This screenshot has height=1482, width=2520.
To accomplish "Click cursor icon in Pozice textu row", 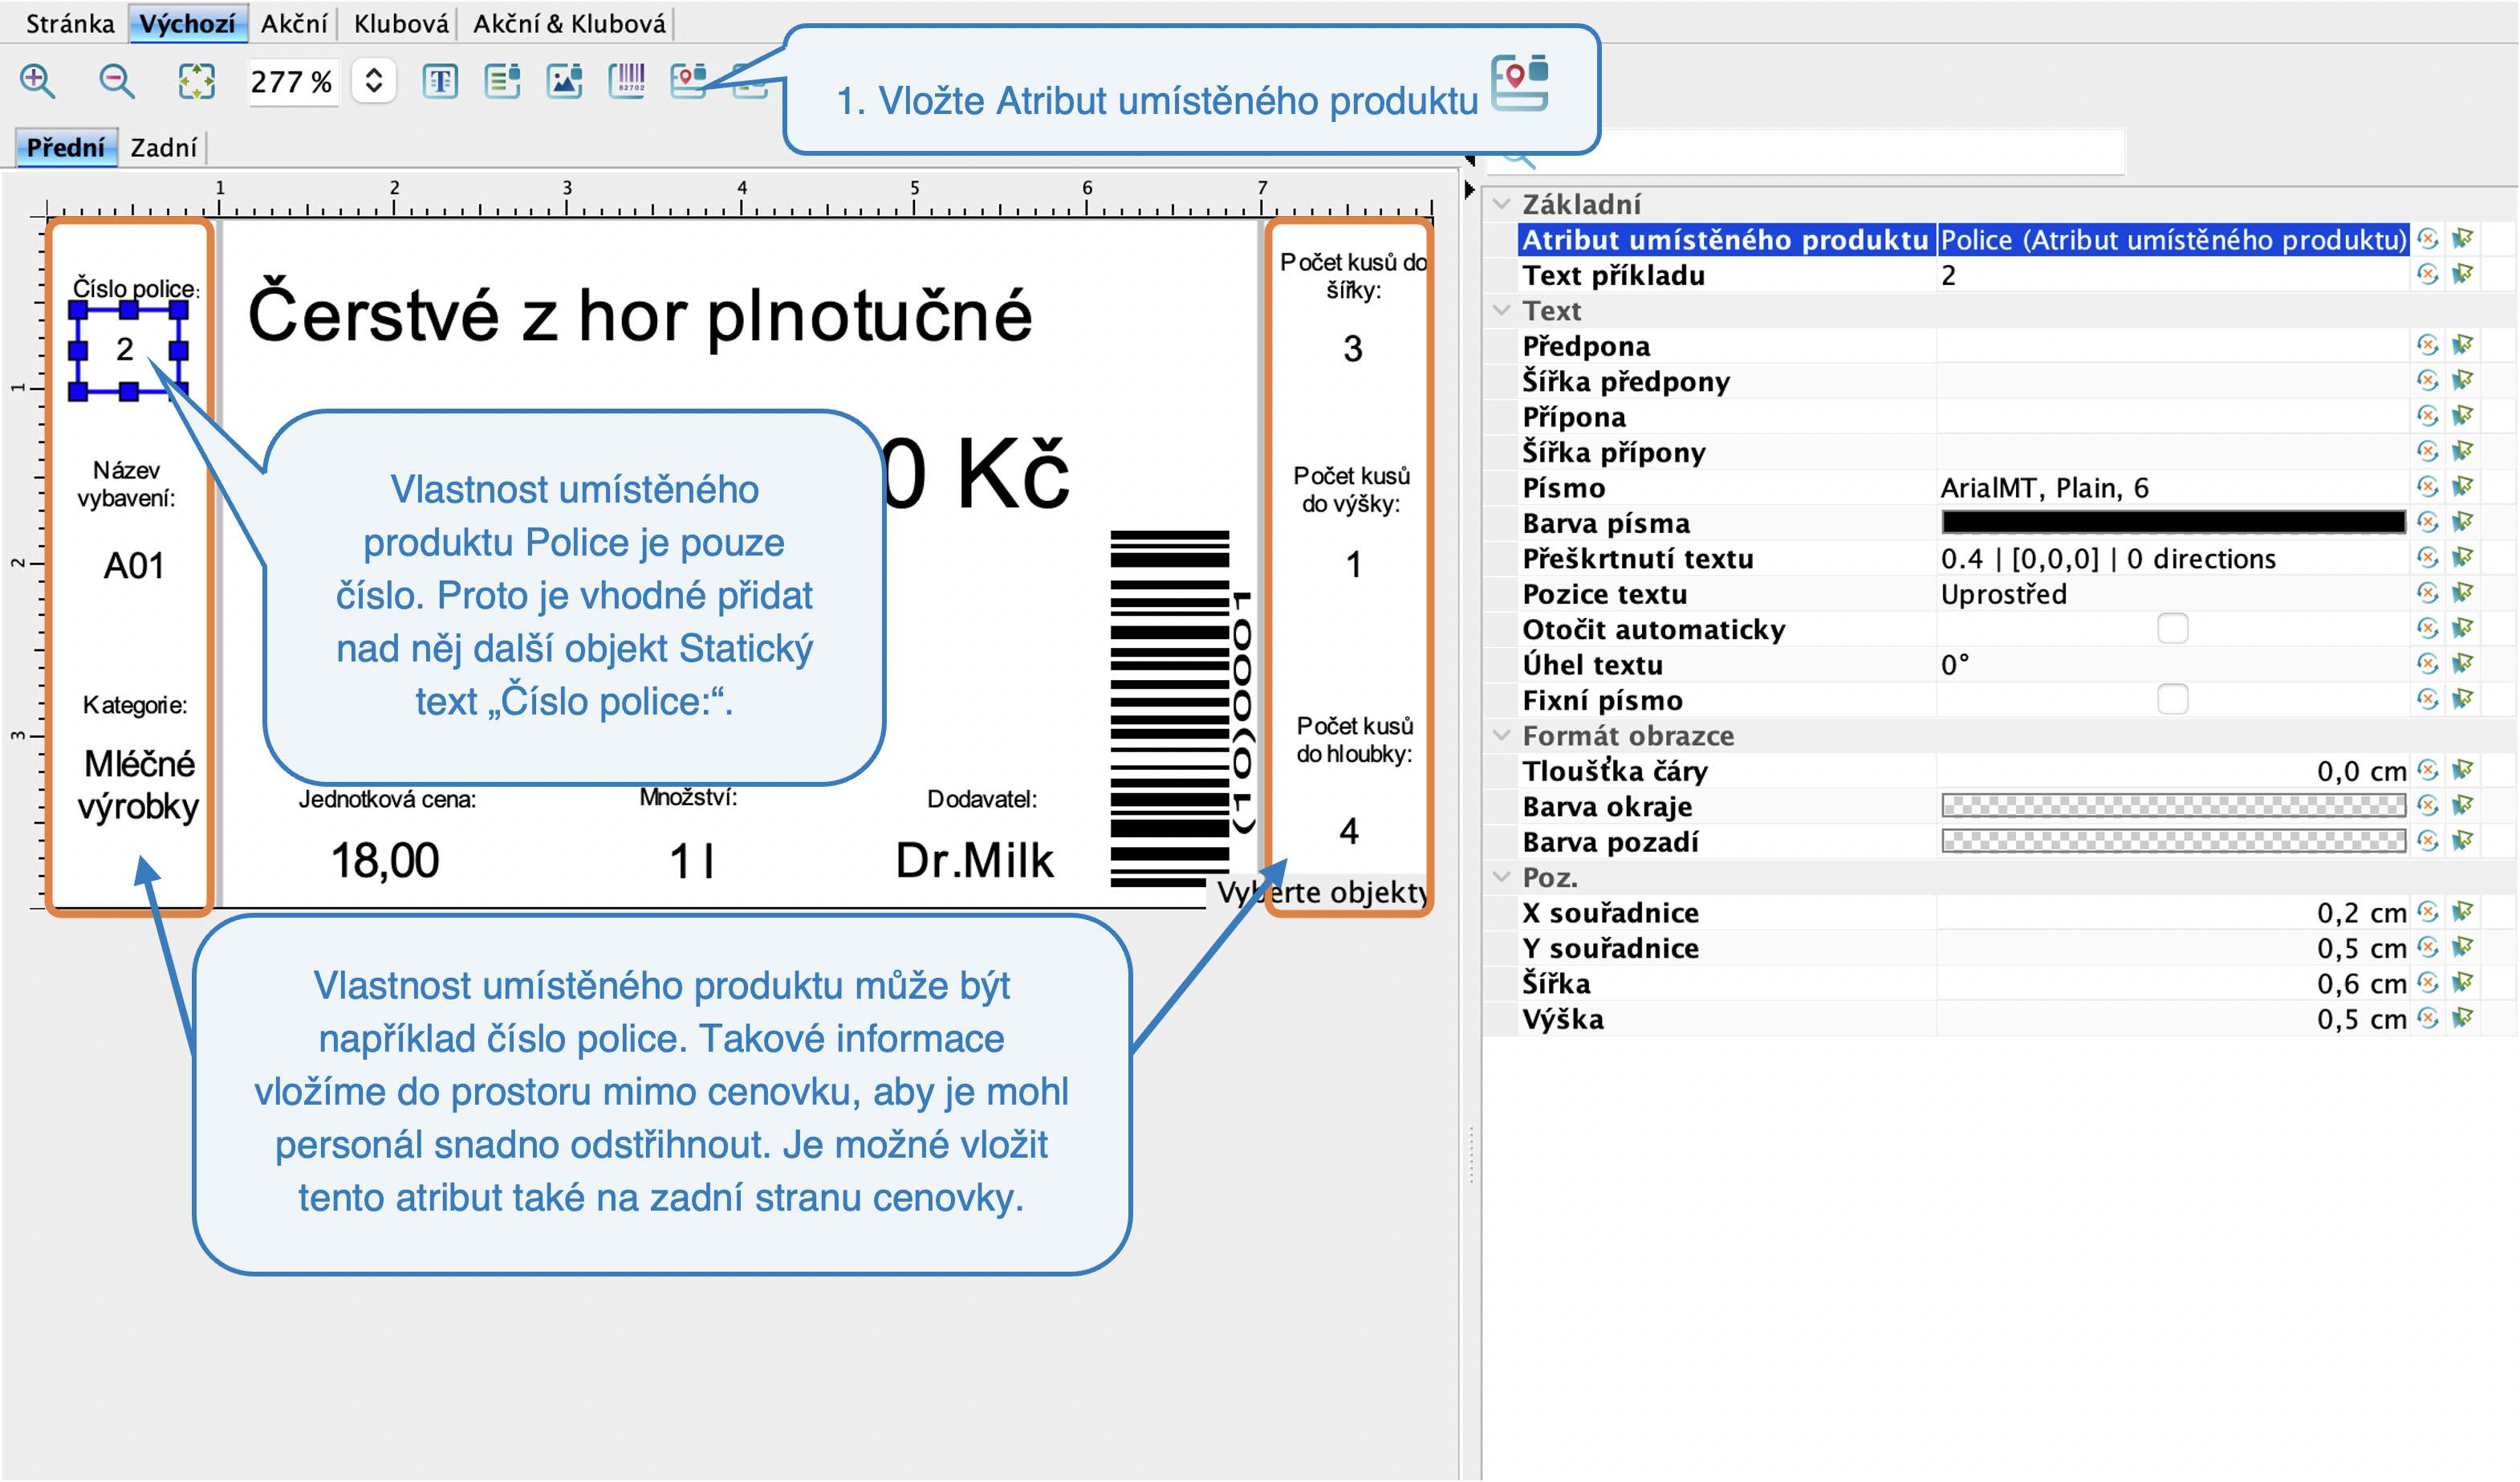I will click(2463, 593).
